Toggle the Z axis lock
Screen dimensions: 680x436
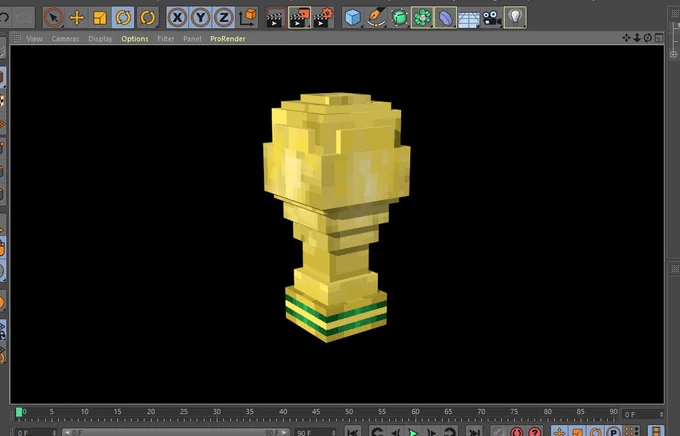pyautogui.click(x=224, y=18)
